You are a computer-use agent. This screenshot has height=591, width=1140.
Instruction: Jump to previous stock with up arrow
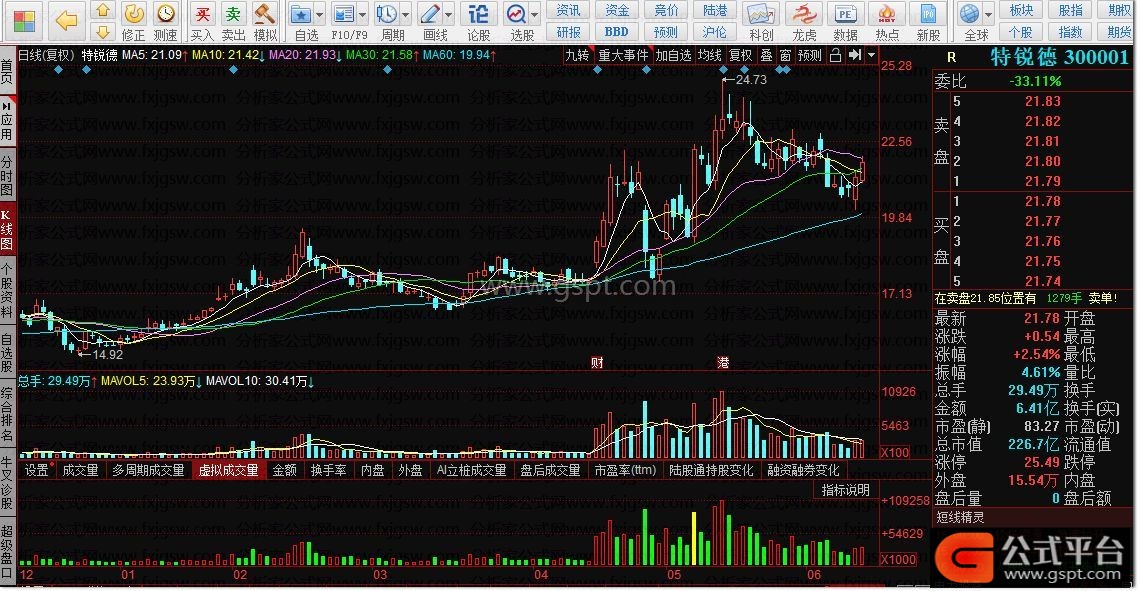tap(103, 10)
